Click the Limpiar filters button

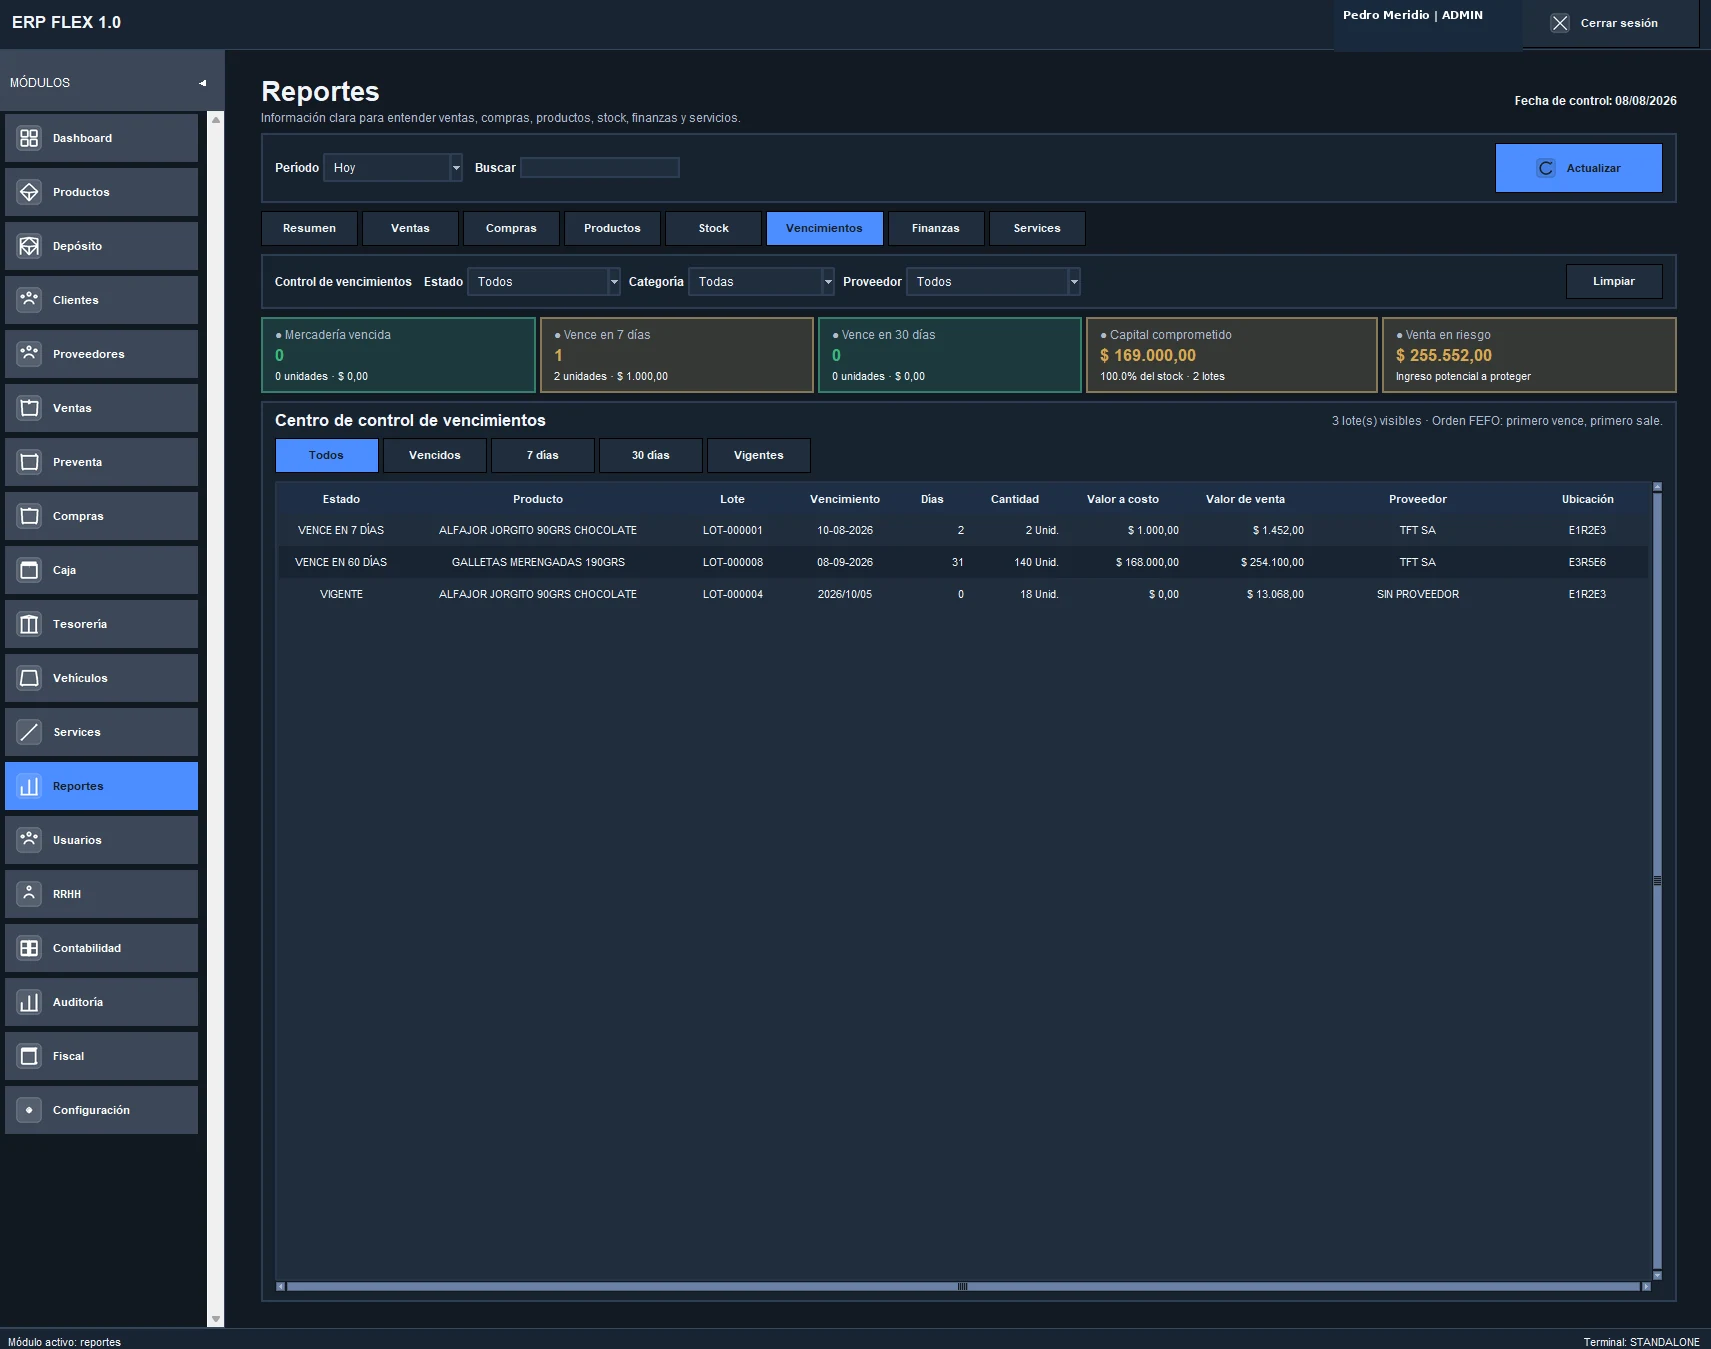pyautogui.click(x=1614, y=281)
